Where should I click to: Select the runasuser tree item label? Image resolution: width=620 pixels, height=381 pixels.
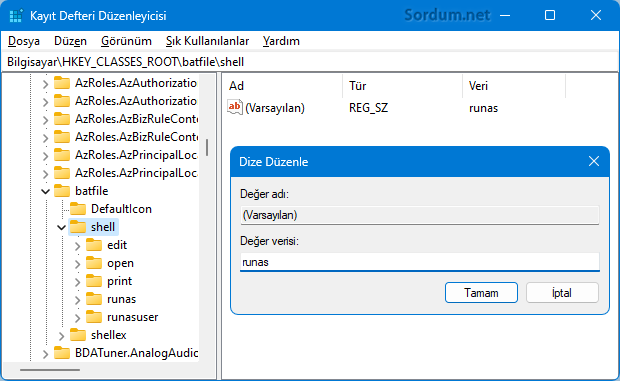coord(132,317)
